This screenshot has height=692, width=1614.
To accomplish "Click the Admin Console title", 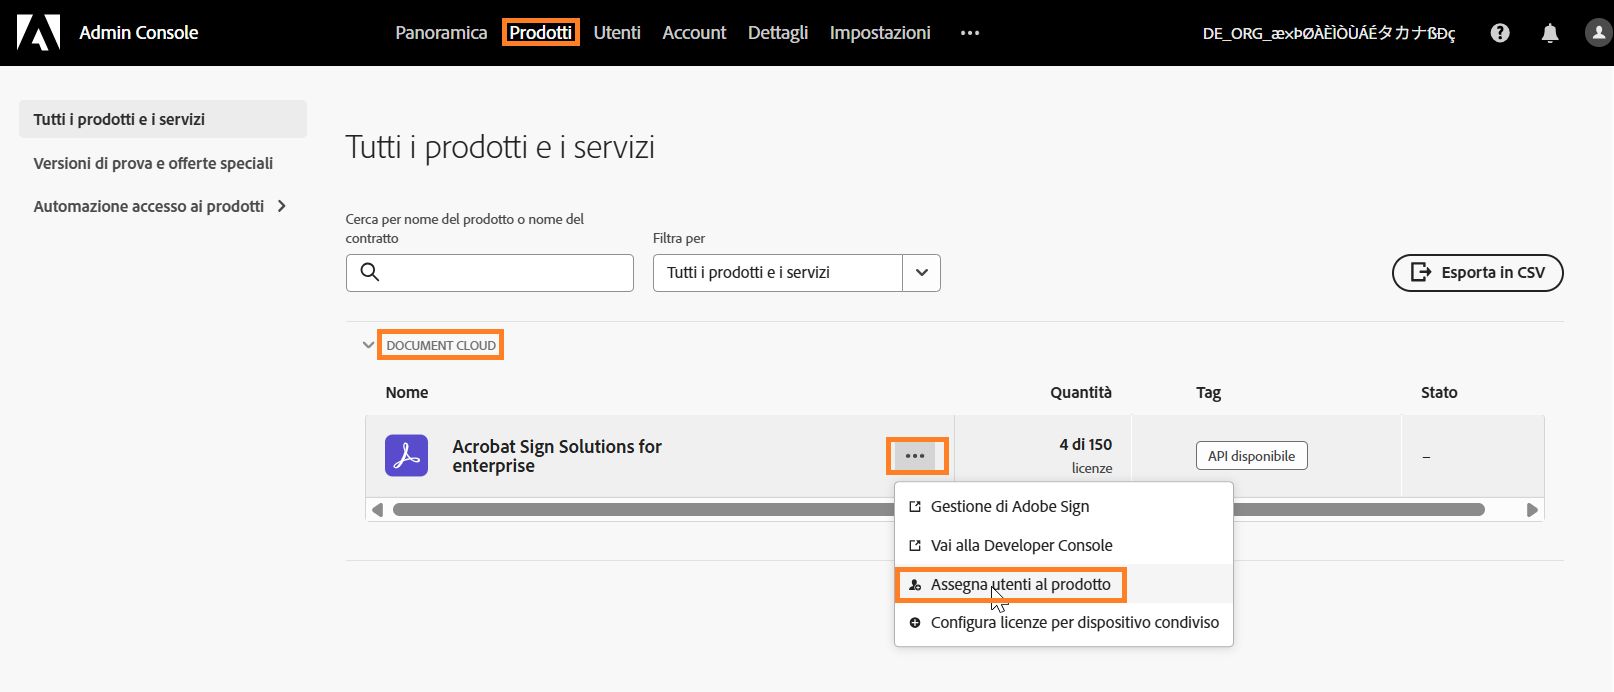I will tap(139, 33).
